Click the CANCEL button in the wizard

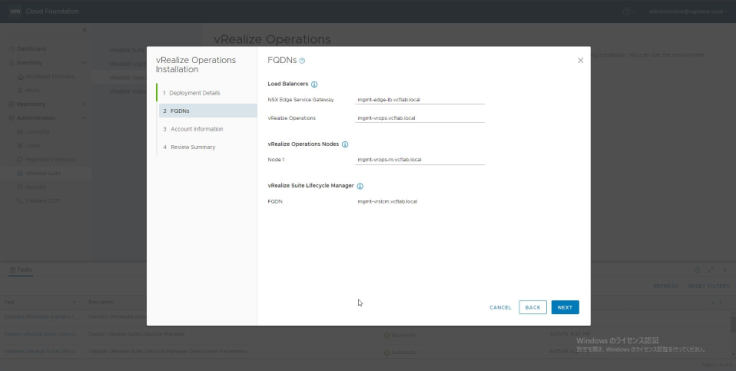(500, 308)
